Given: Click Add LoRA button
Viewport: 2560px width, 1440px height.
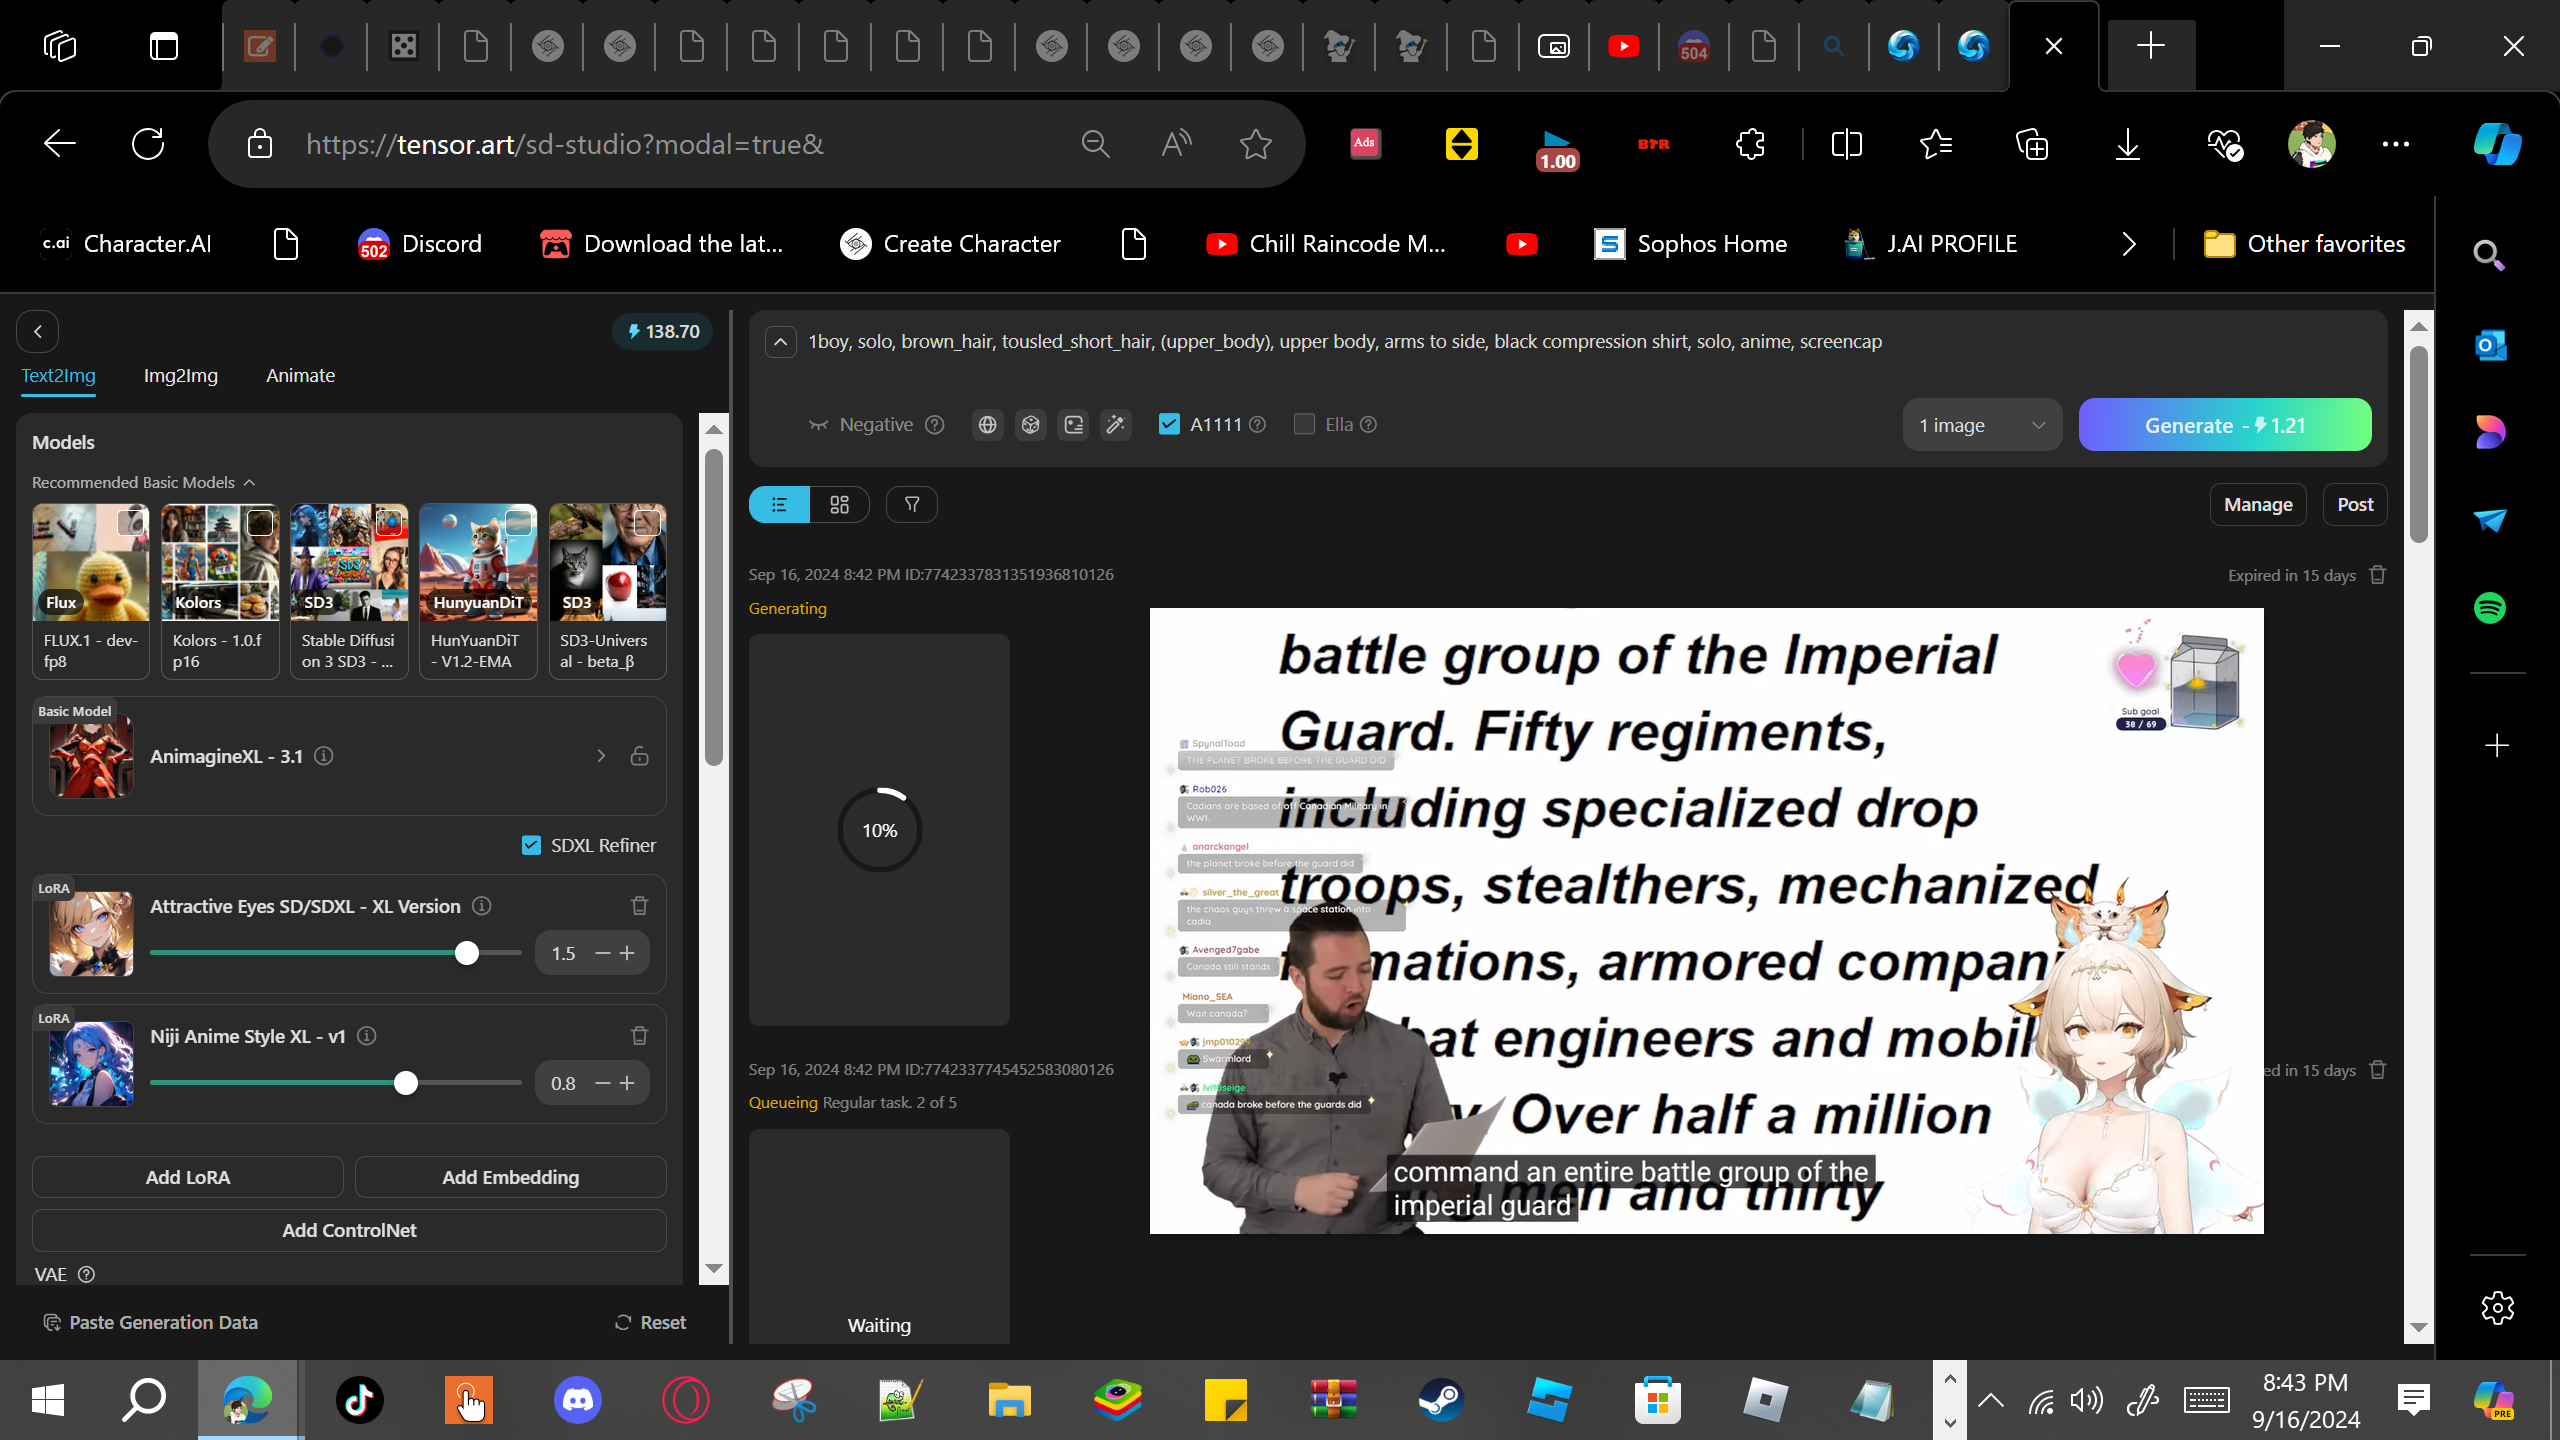Looking at the screenshot, I should pos(188,1177).
